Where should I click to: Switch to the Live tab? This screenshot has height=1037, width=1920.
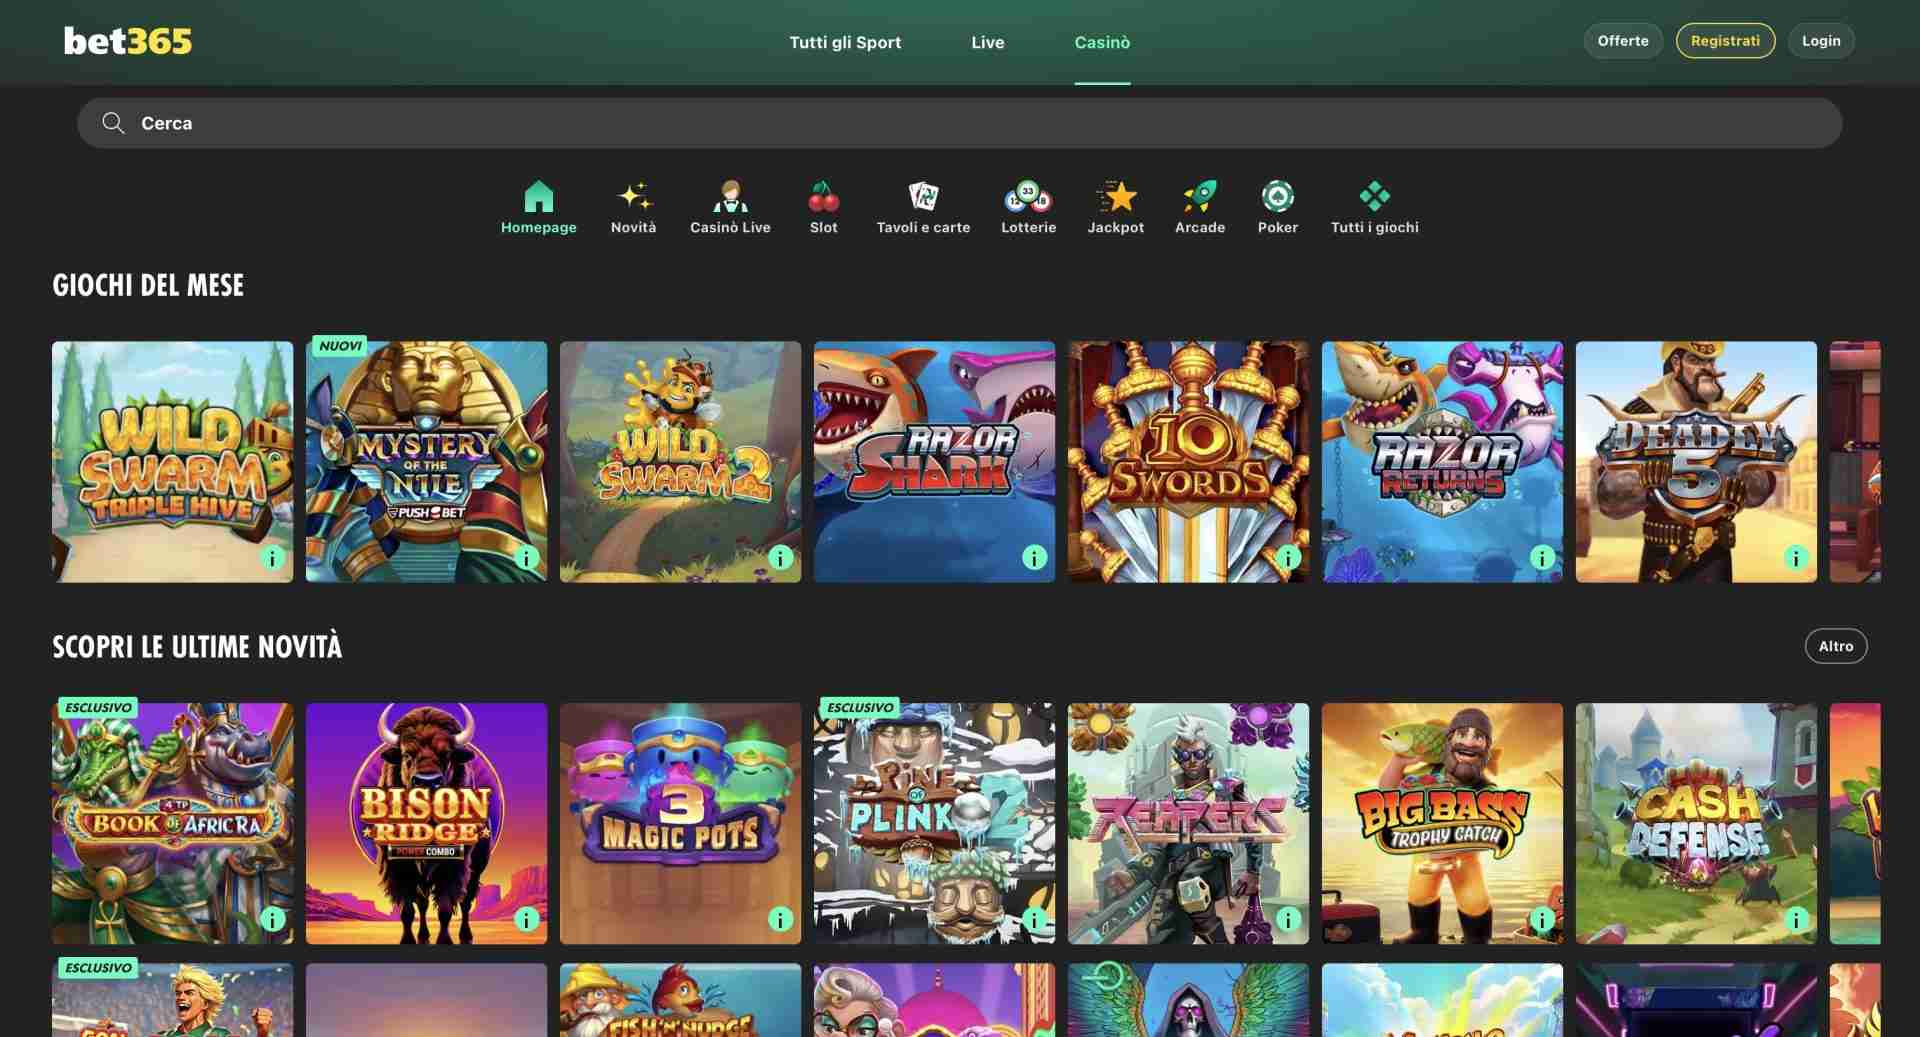987,42
